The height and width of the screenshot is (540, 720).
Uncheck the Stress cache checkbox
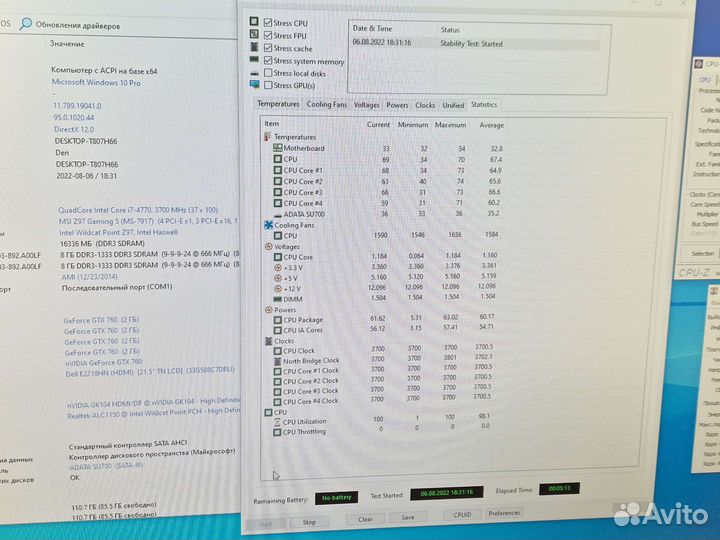268,48
